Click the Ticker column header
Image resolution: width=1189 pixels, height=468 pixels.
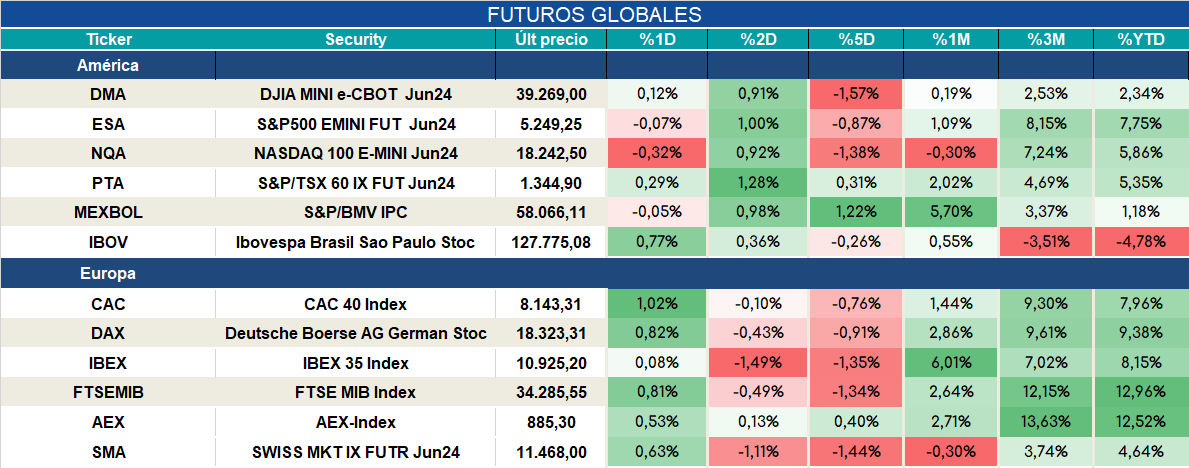[x=108, y=40]
